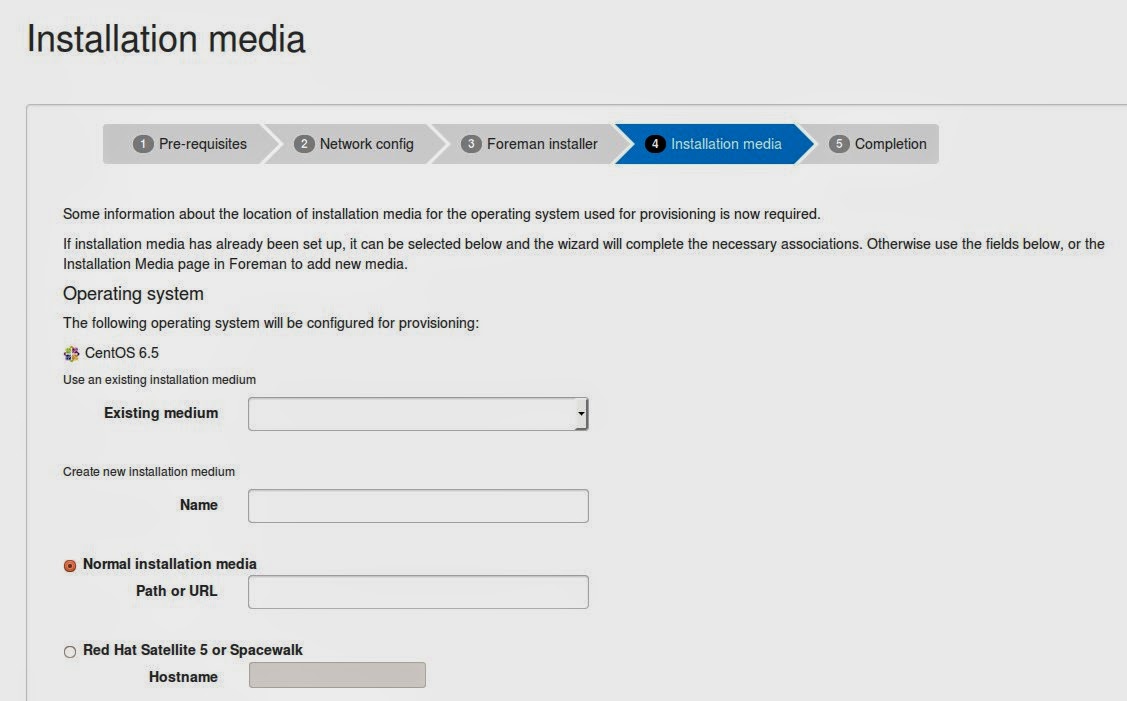This screenshot has width=1127, height=701.
Task: Select the Red Hat Satellite 5 or Spacewalk radio button
Action: 70,652
